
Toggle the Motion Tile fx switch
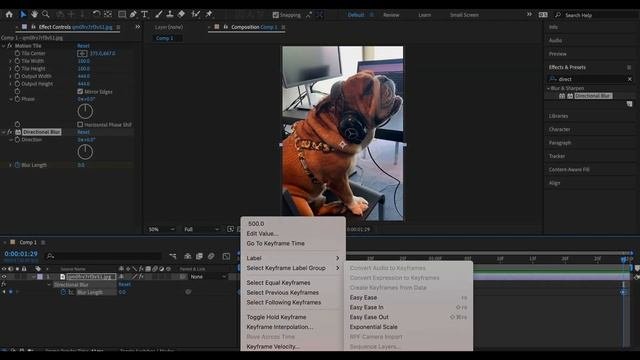pyautogui.click(x=9, y=46)
